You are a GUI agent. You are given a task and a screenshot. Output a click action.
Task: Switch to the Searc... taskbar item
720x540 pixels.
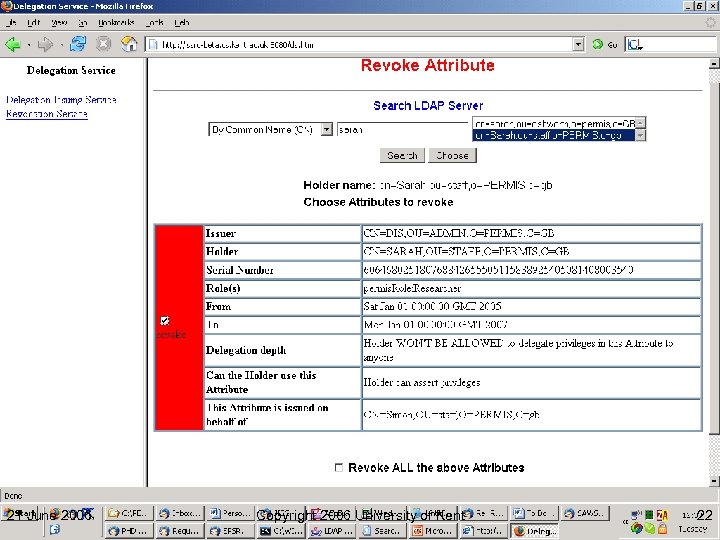(382, 531)
